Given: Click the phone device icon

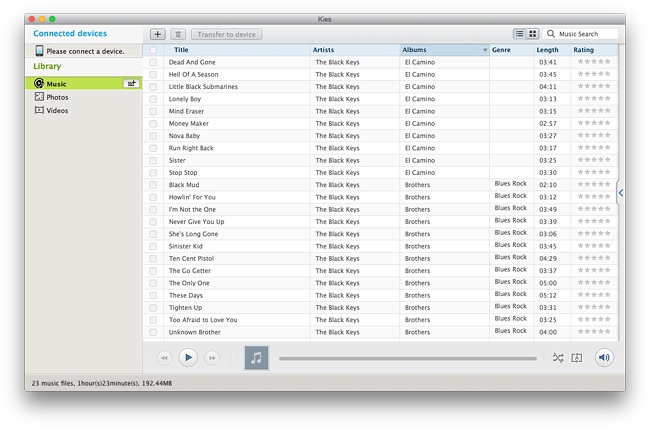Looking at the screenshot, I should pos(39,51).
